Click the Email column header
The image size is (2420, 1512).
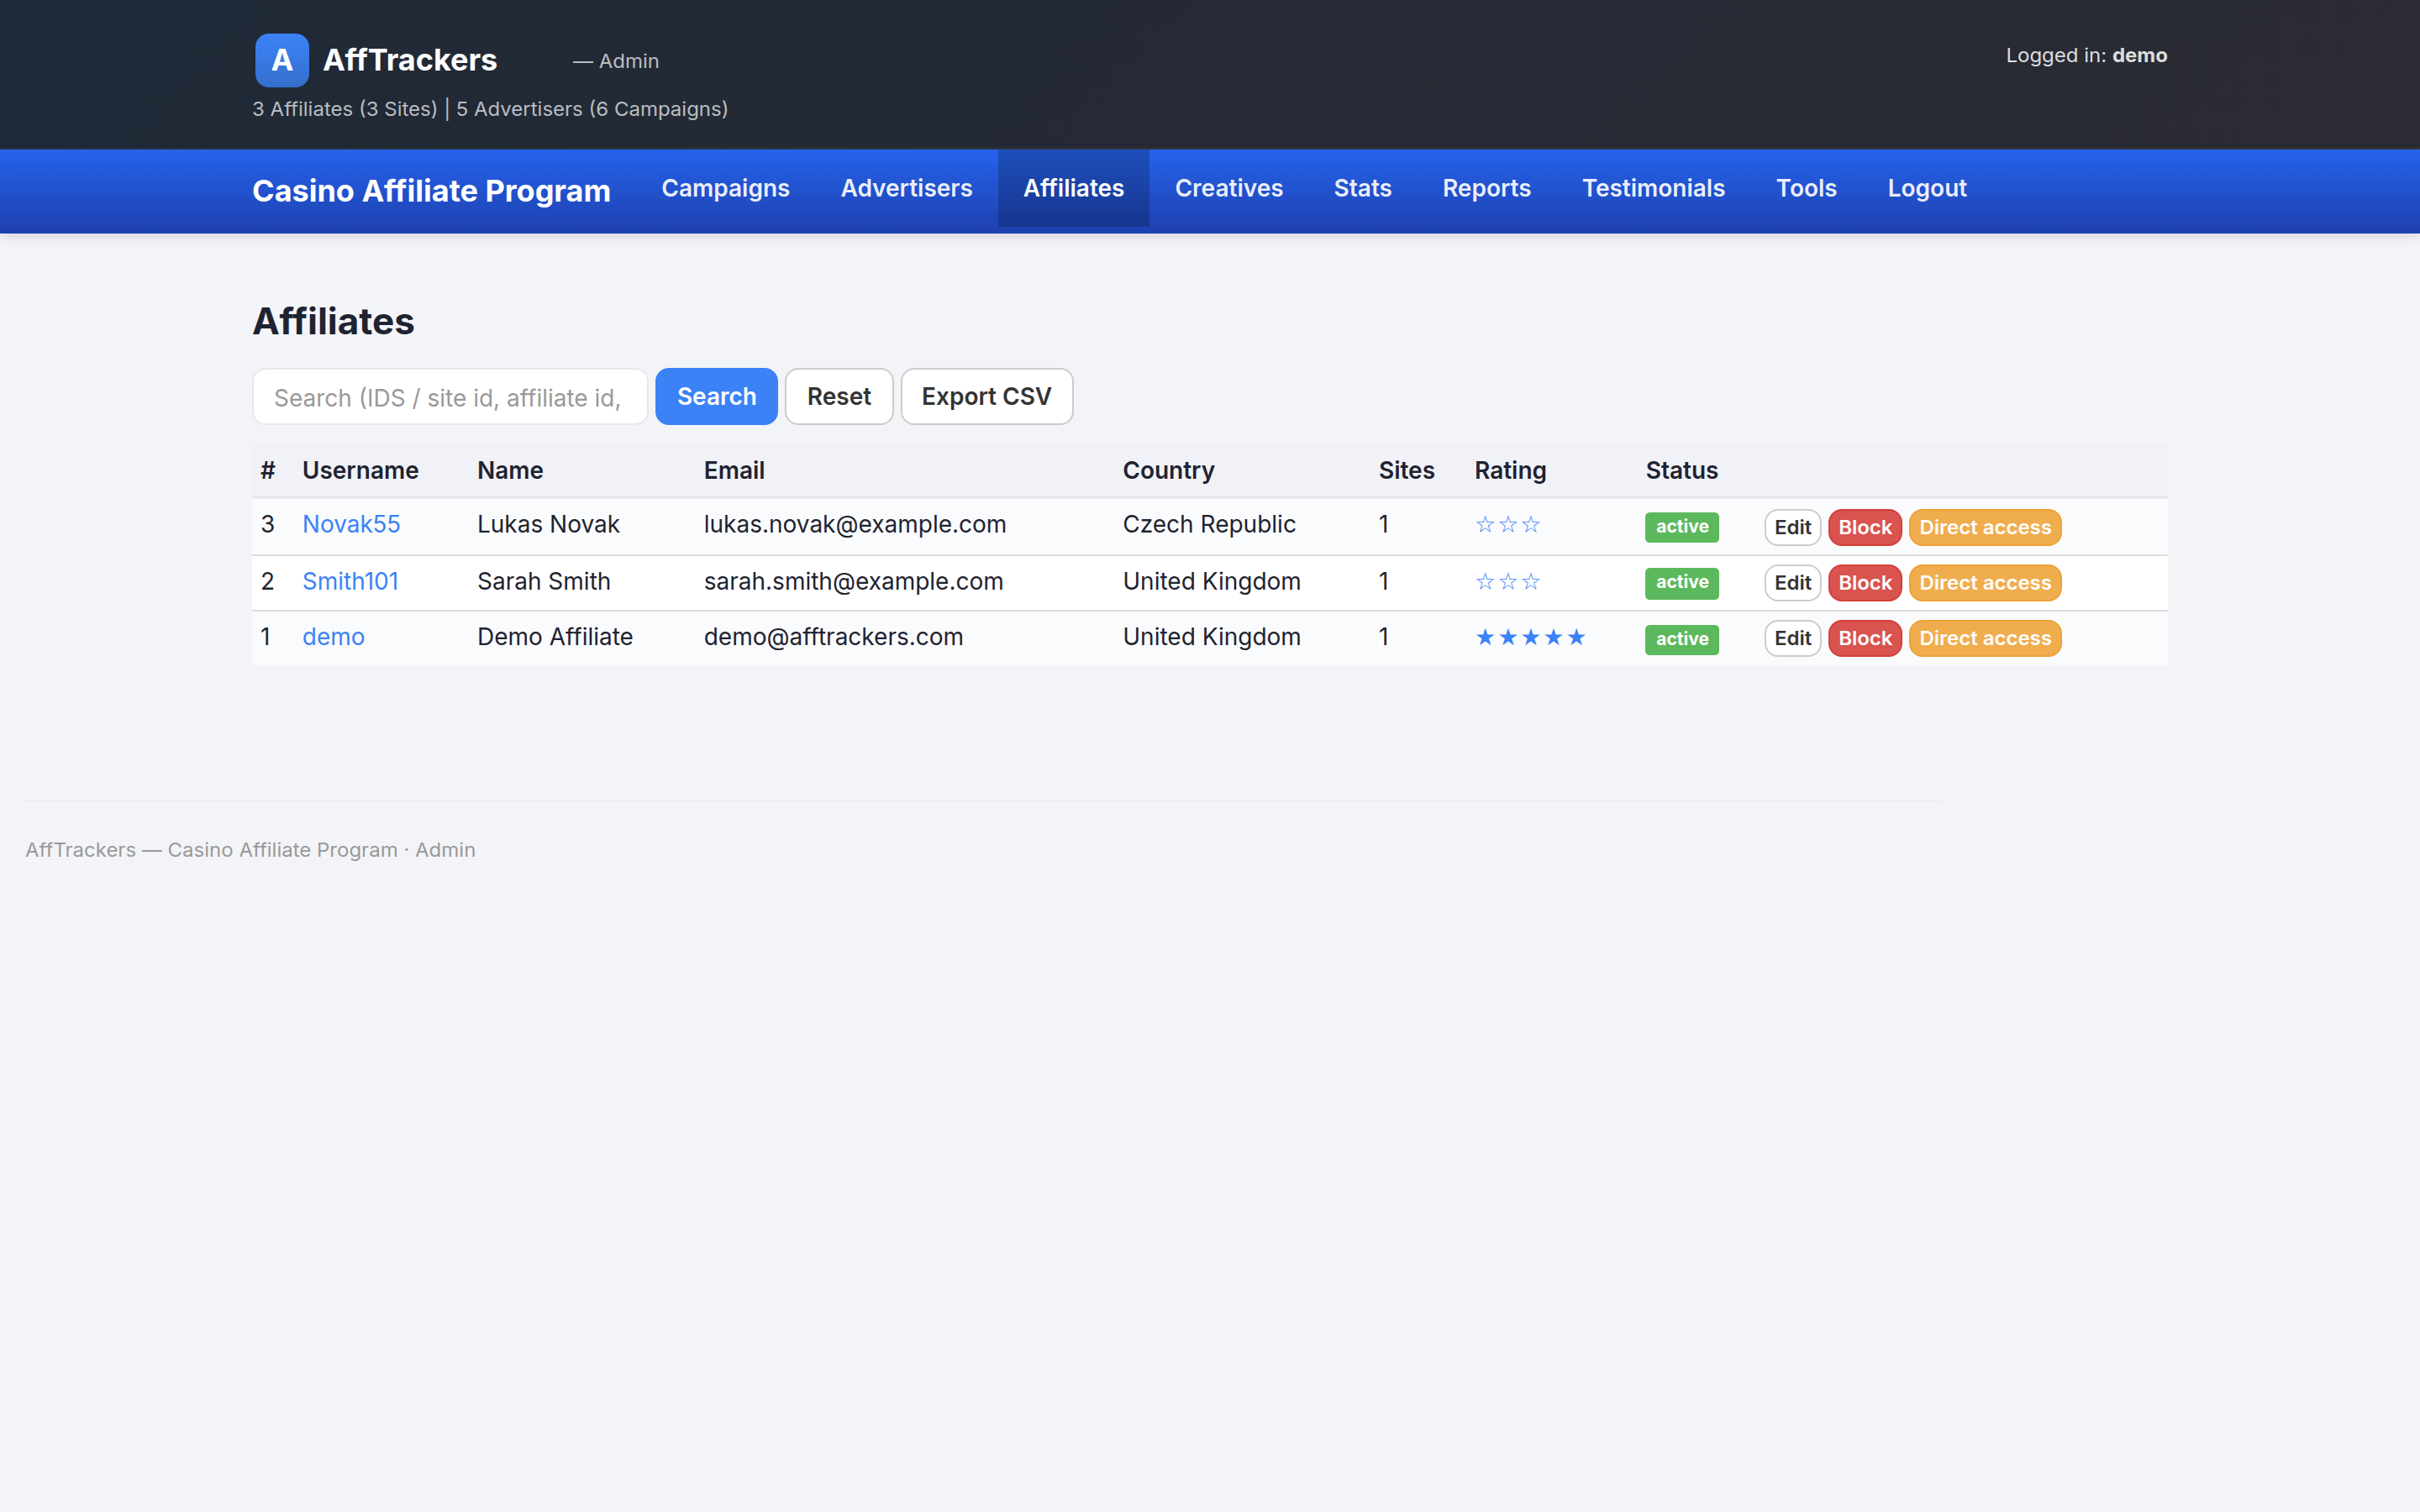[x=734, y=470]
